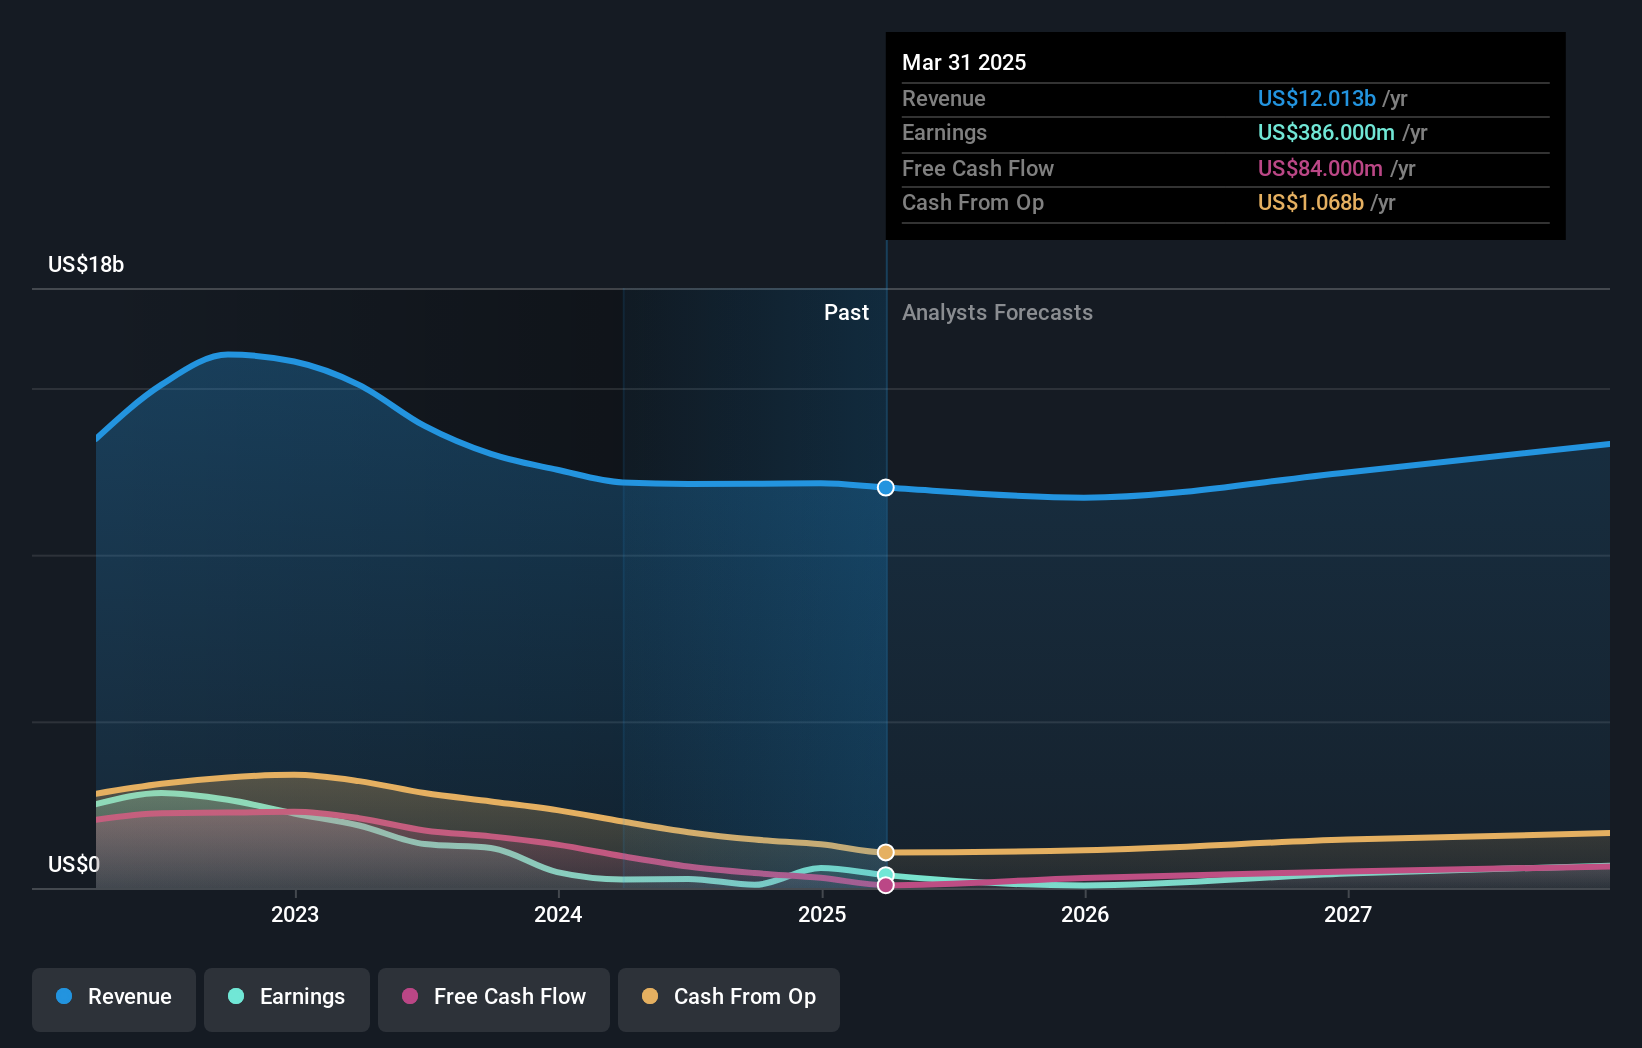
Task: Click the Past section label
Action: point(846,312)
